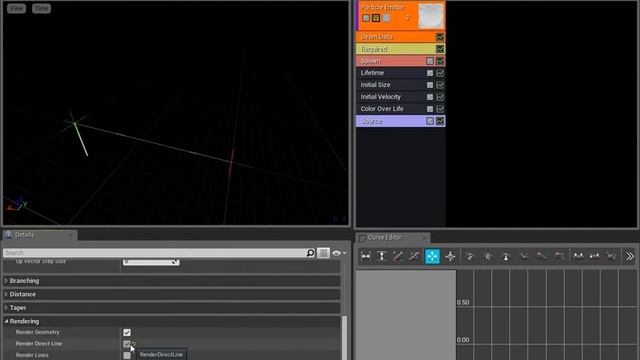Set curve tangent to Auto Clamped

coord(488,256)
